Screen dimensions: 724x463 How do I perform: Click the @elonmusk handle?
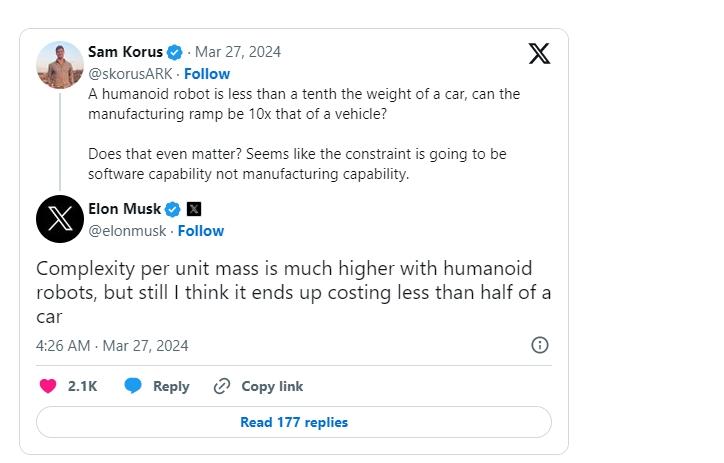tap(127, 230)
